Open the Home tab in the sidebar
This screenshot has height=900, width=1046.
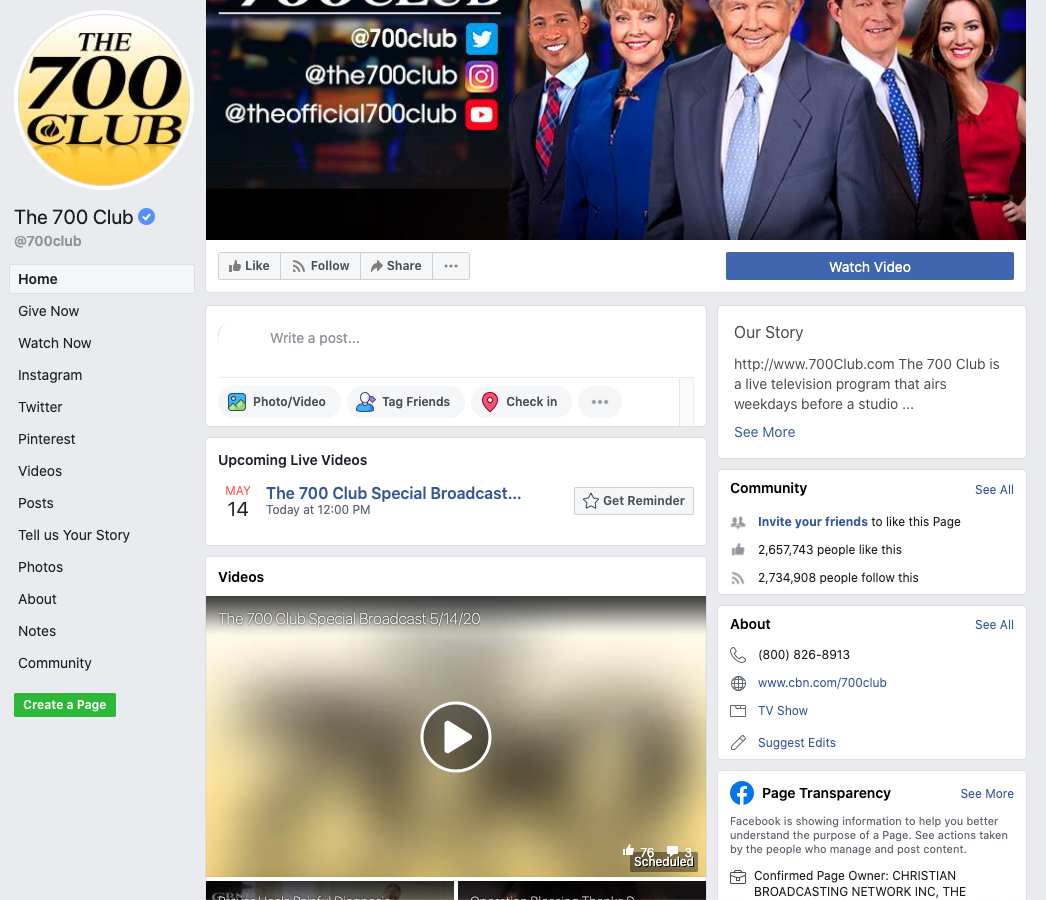coord(37,279)
